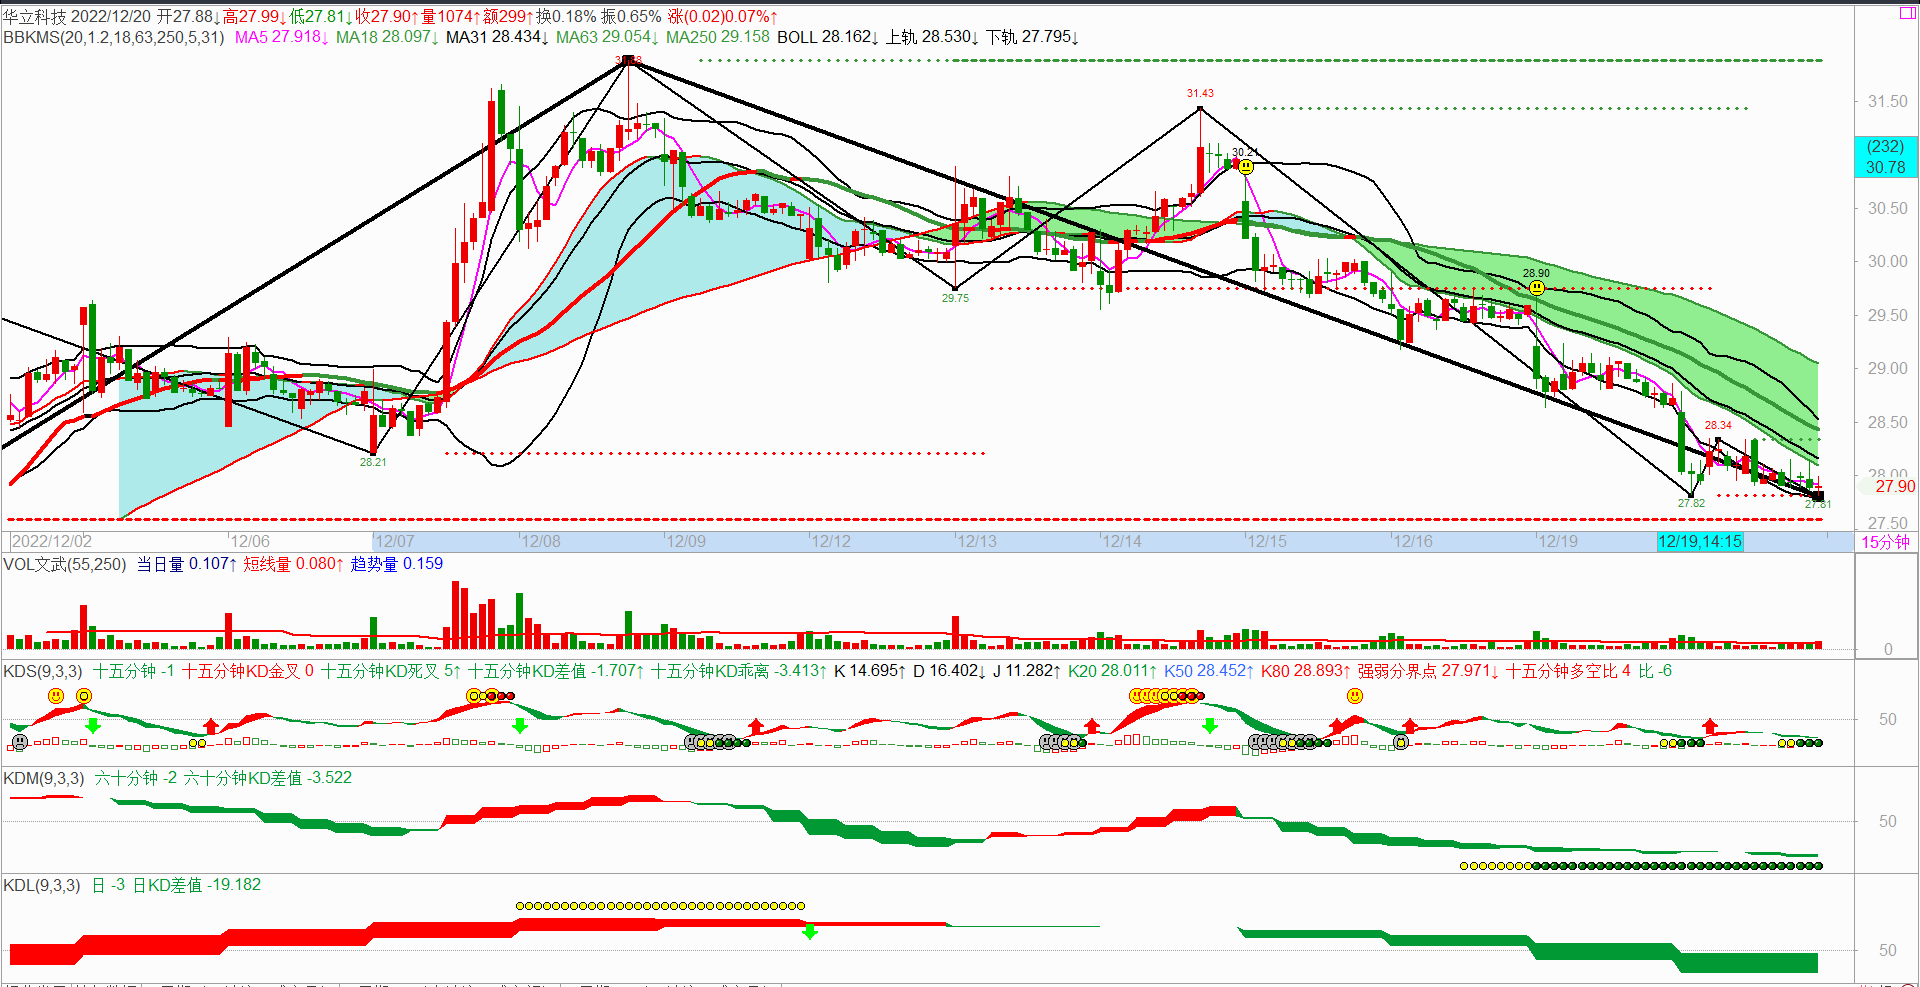1920x987 pixels.
Task: Click the last red up arrow in KDS panel
Action: (1710, 726)
